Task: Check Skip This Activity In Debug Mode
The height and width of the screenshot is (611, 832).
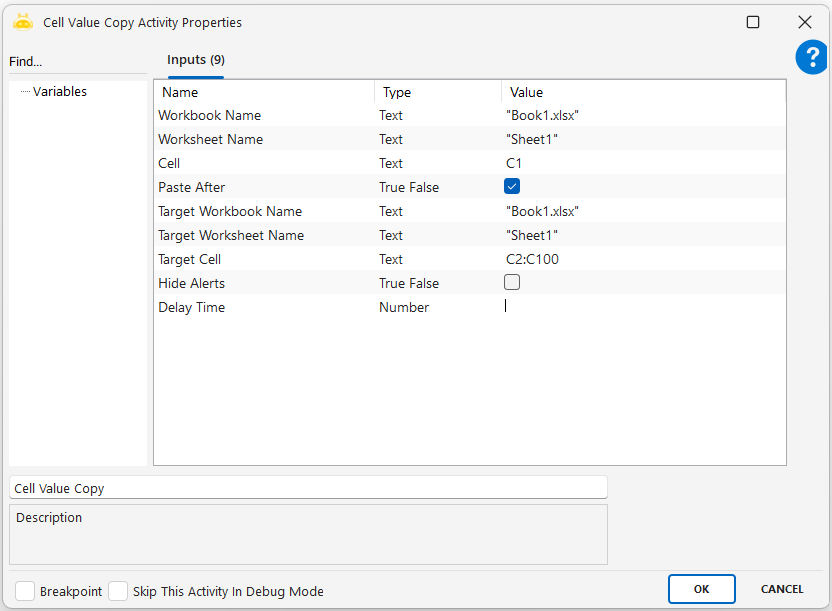Action: (x=118, y=591)
